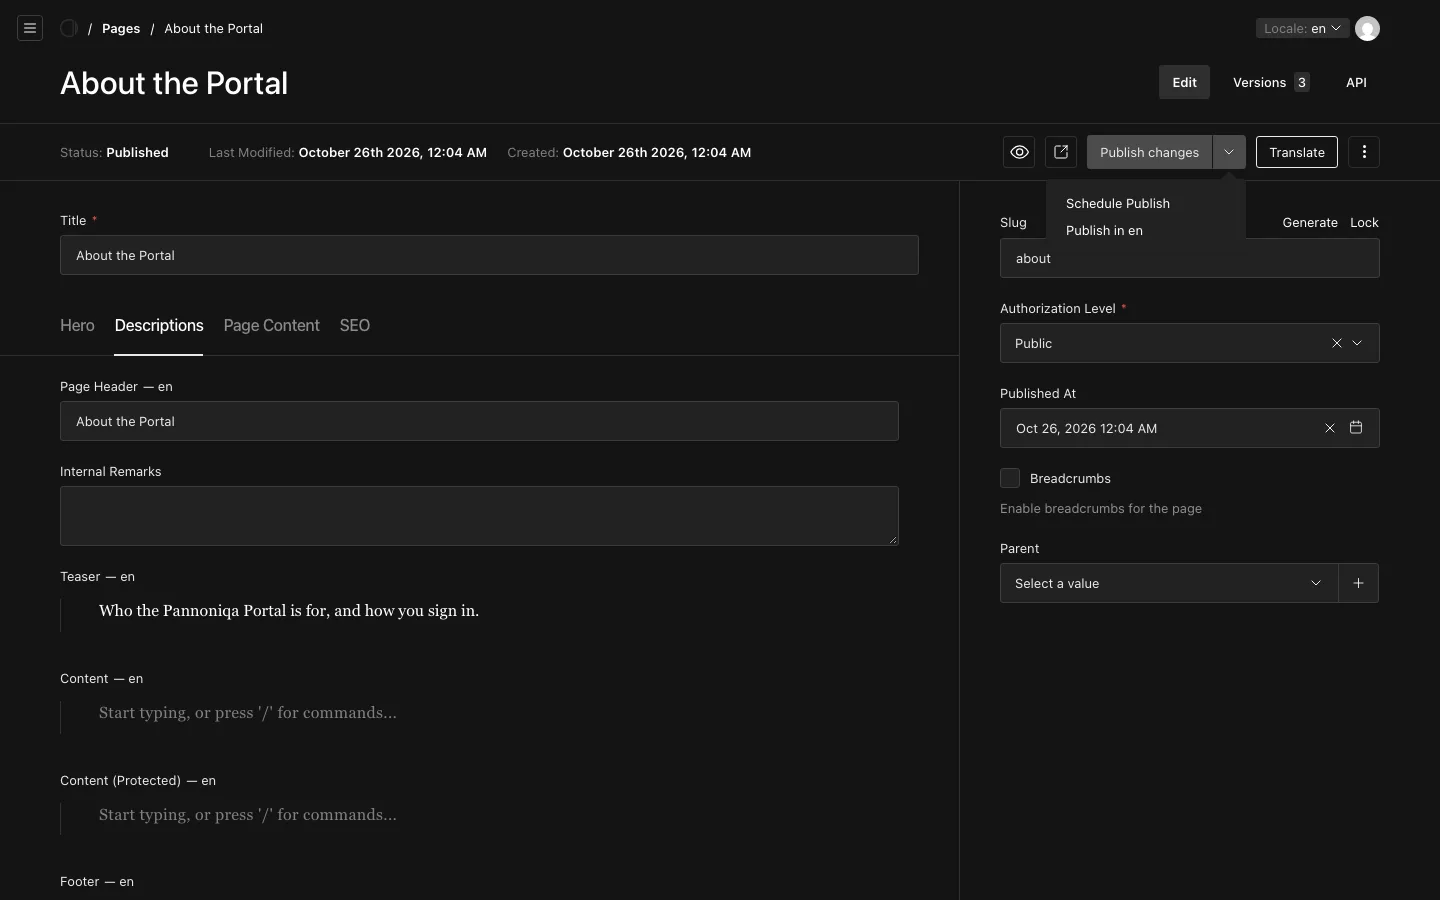The height and width of the screenshot is (900, 1440).
Task: Click the Translate button
Action: 1297,152
